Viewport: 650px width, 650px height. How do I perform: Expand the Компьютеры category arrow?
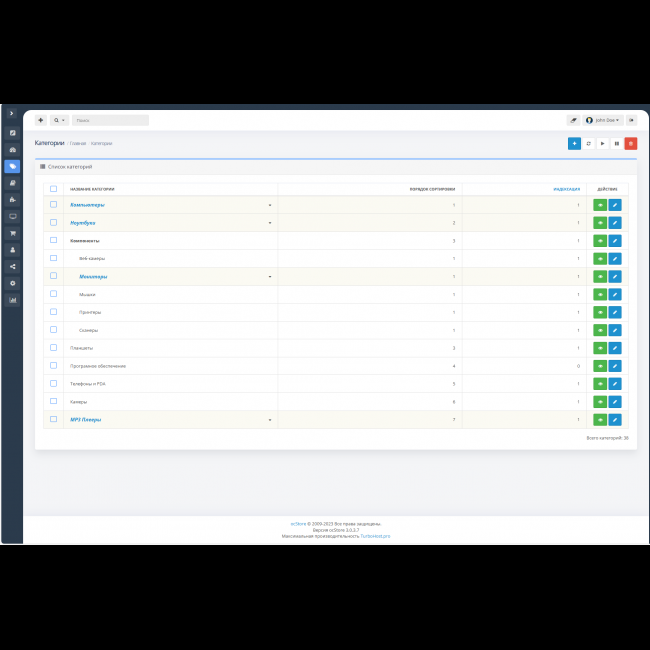click(269, 205)
